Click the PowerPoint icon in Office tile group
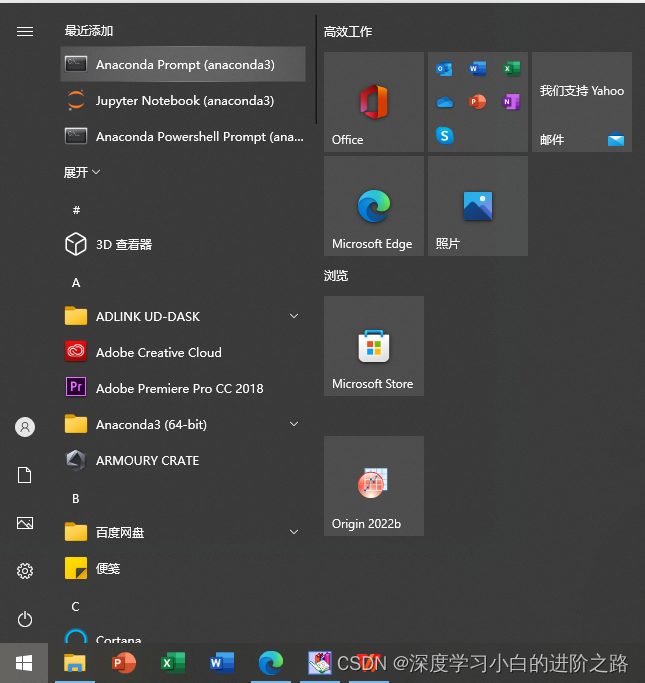Image resolution: width=645 pixels, height=683 pixels. [x=478, y=102]
